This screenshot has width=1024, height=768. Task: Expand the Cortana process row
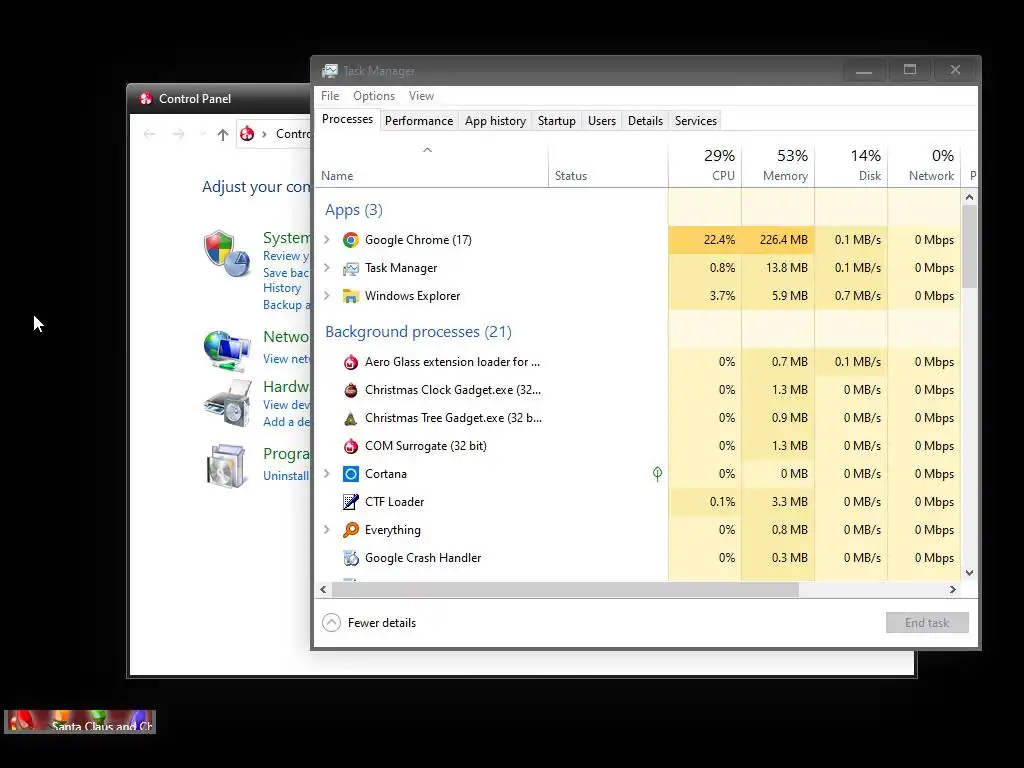(327, 473)
